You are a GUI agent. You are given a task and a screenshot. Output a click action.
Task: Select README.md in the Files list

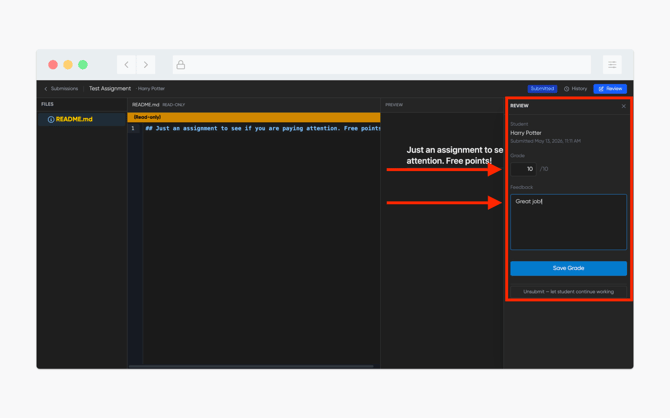tap(82, 119)
